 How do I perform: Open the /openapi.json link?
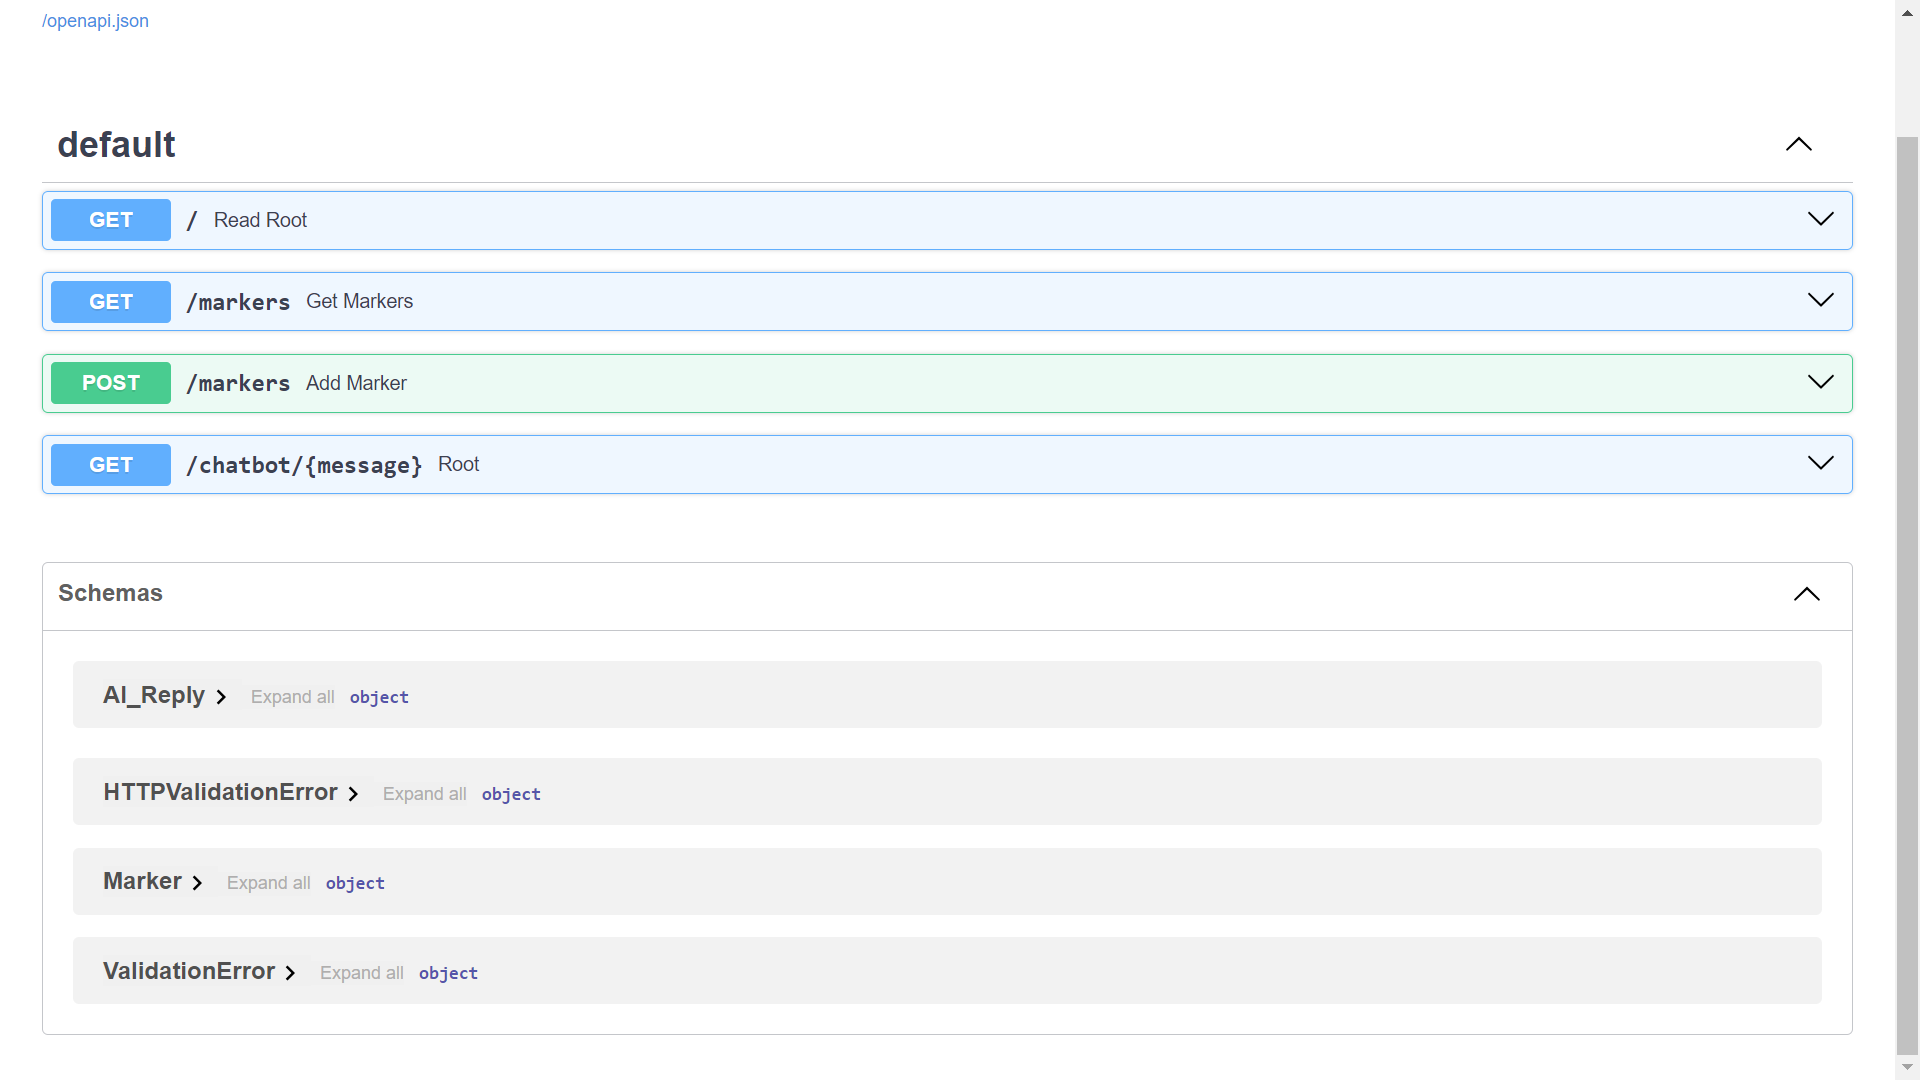95,21
